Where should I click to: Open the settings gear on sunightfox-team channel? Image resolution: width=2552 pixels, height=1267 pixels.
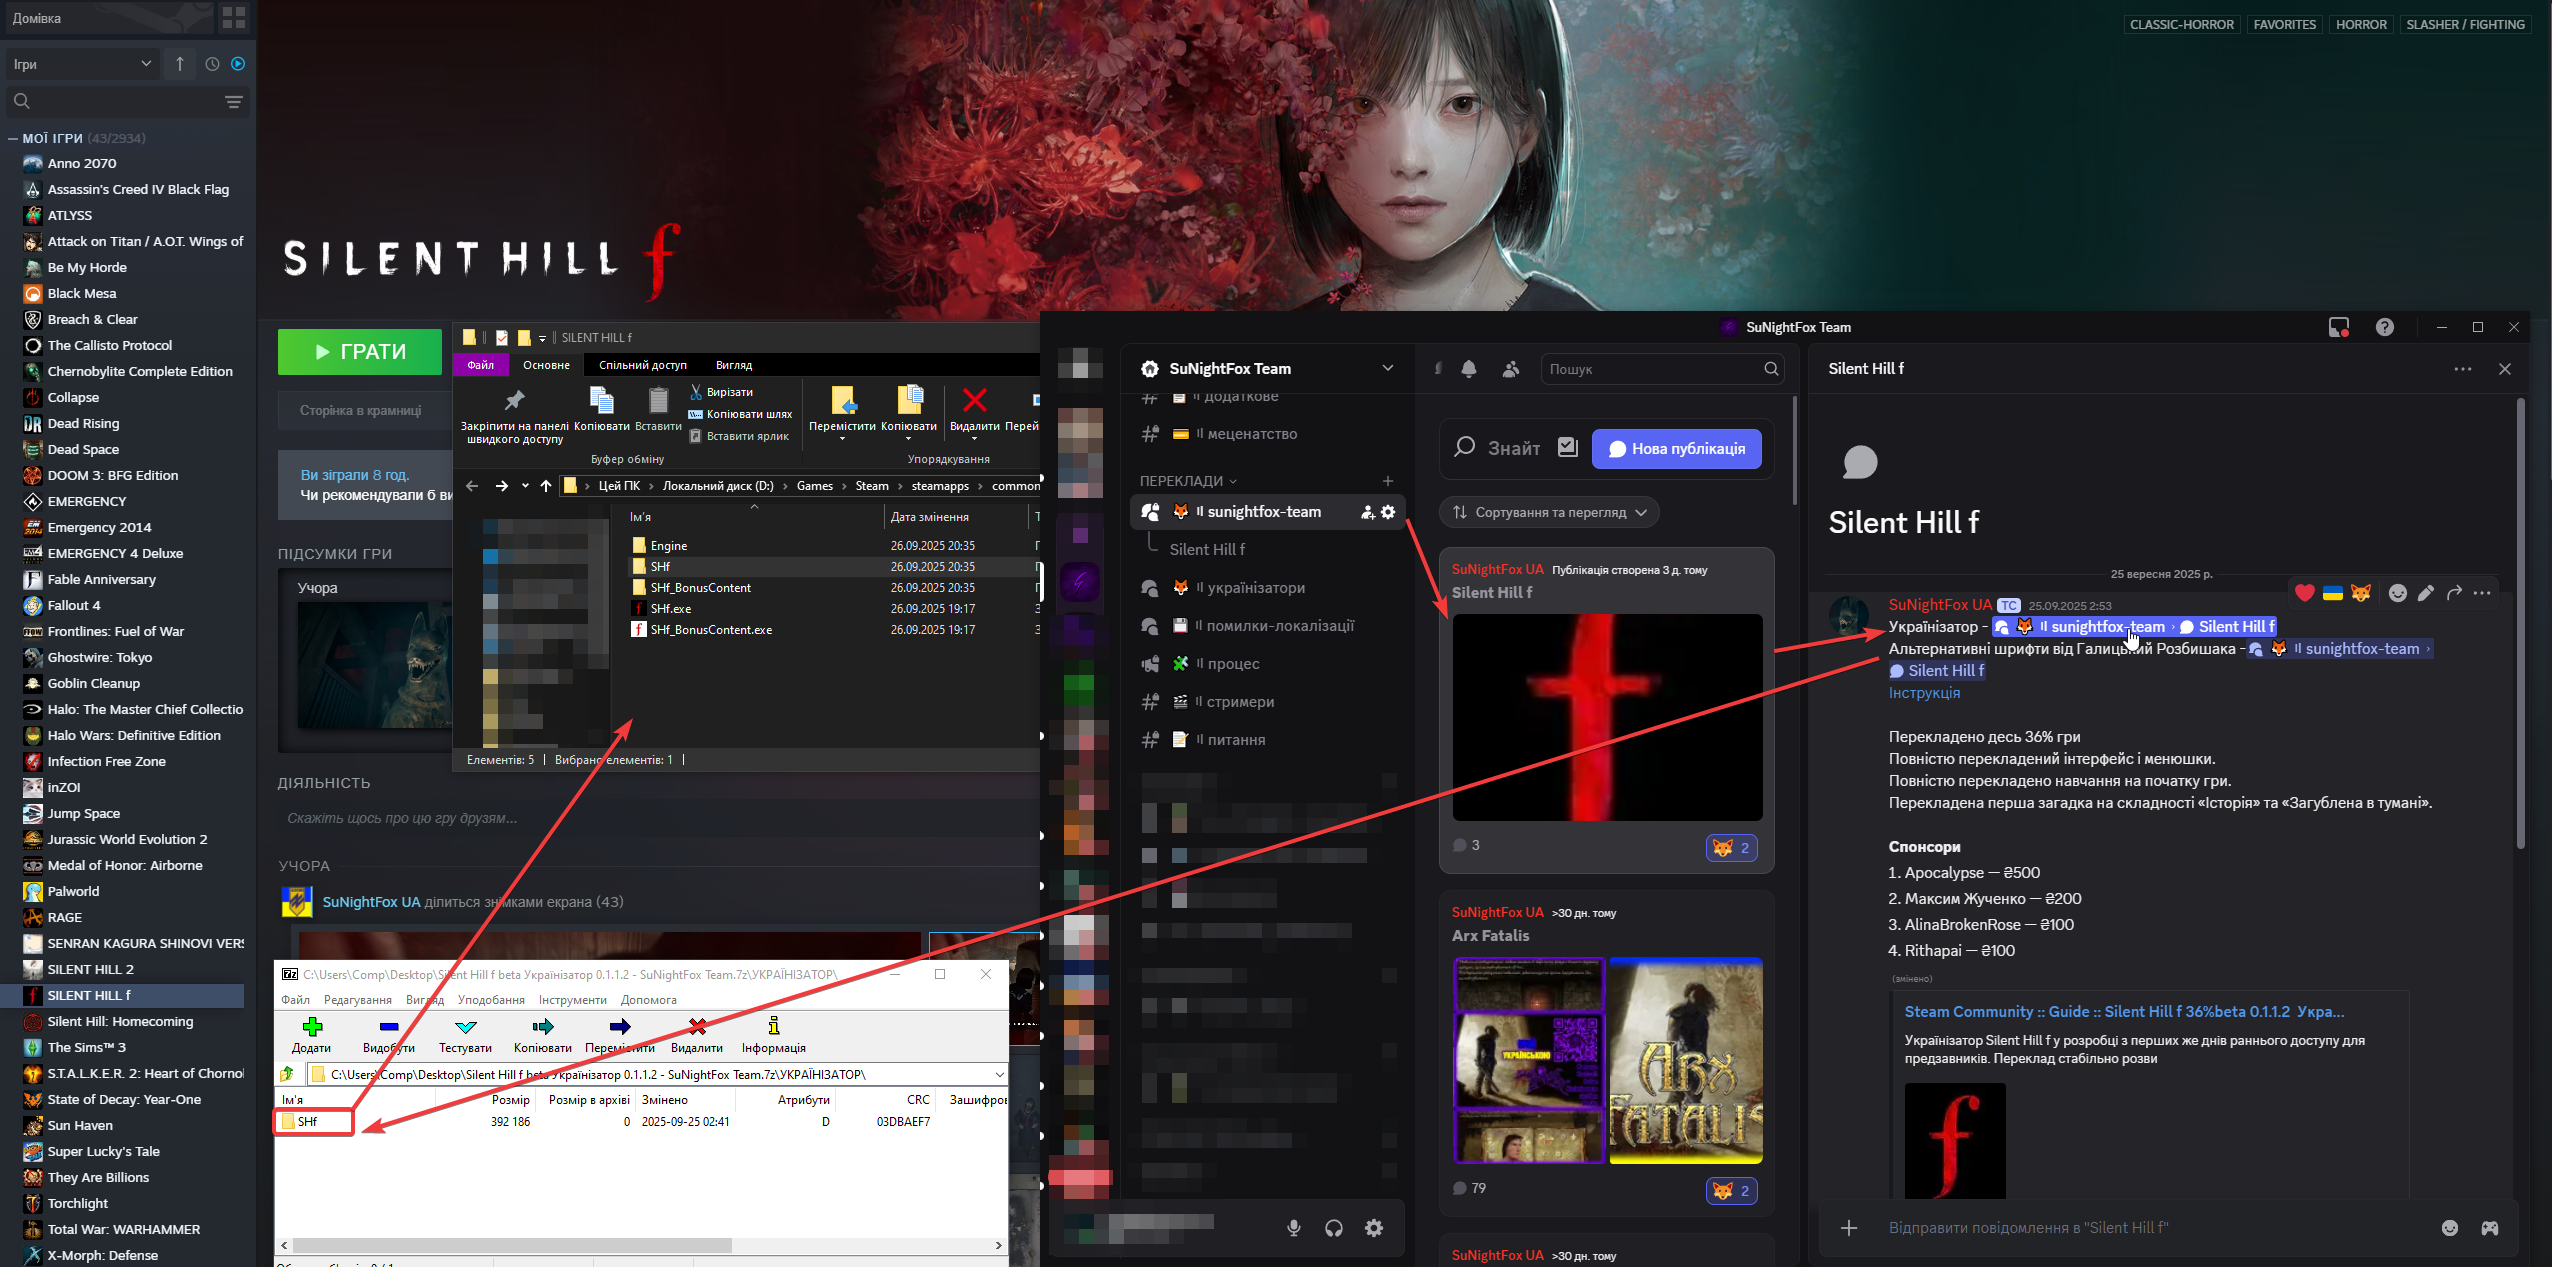pos(1388,512)
